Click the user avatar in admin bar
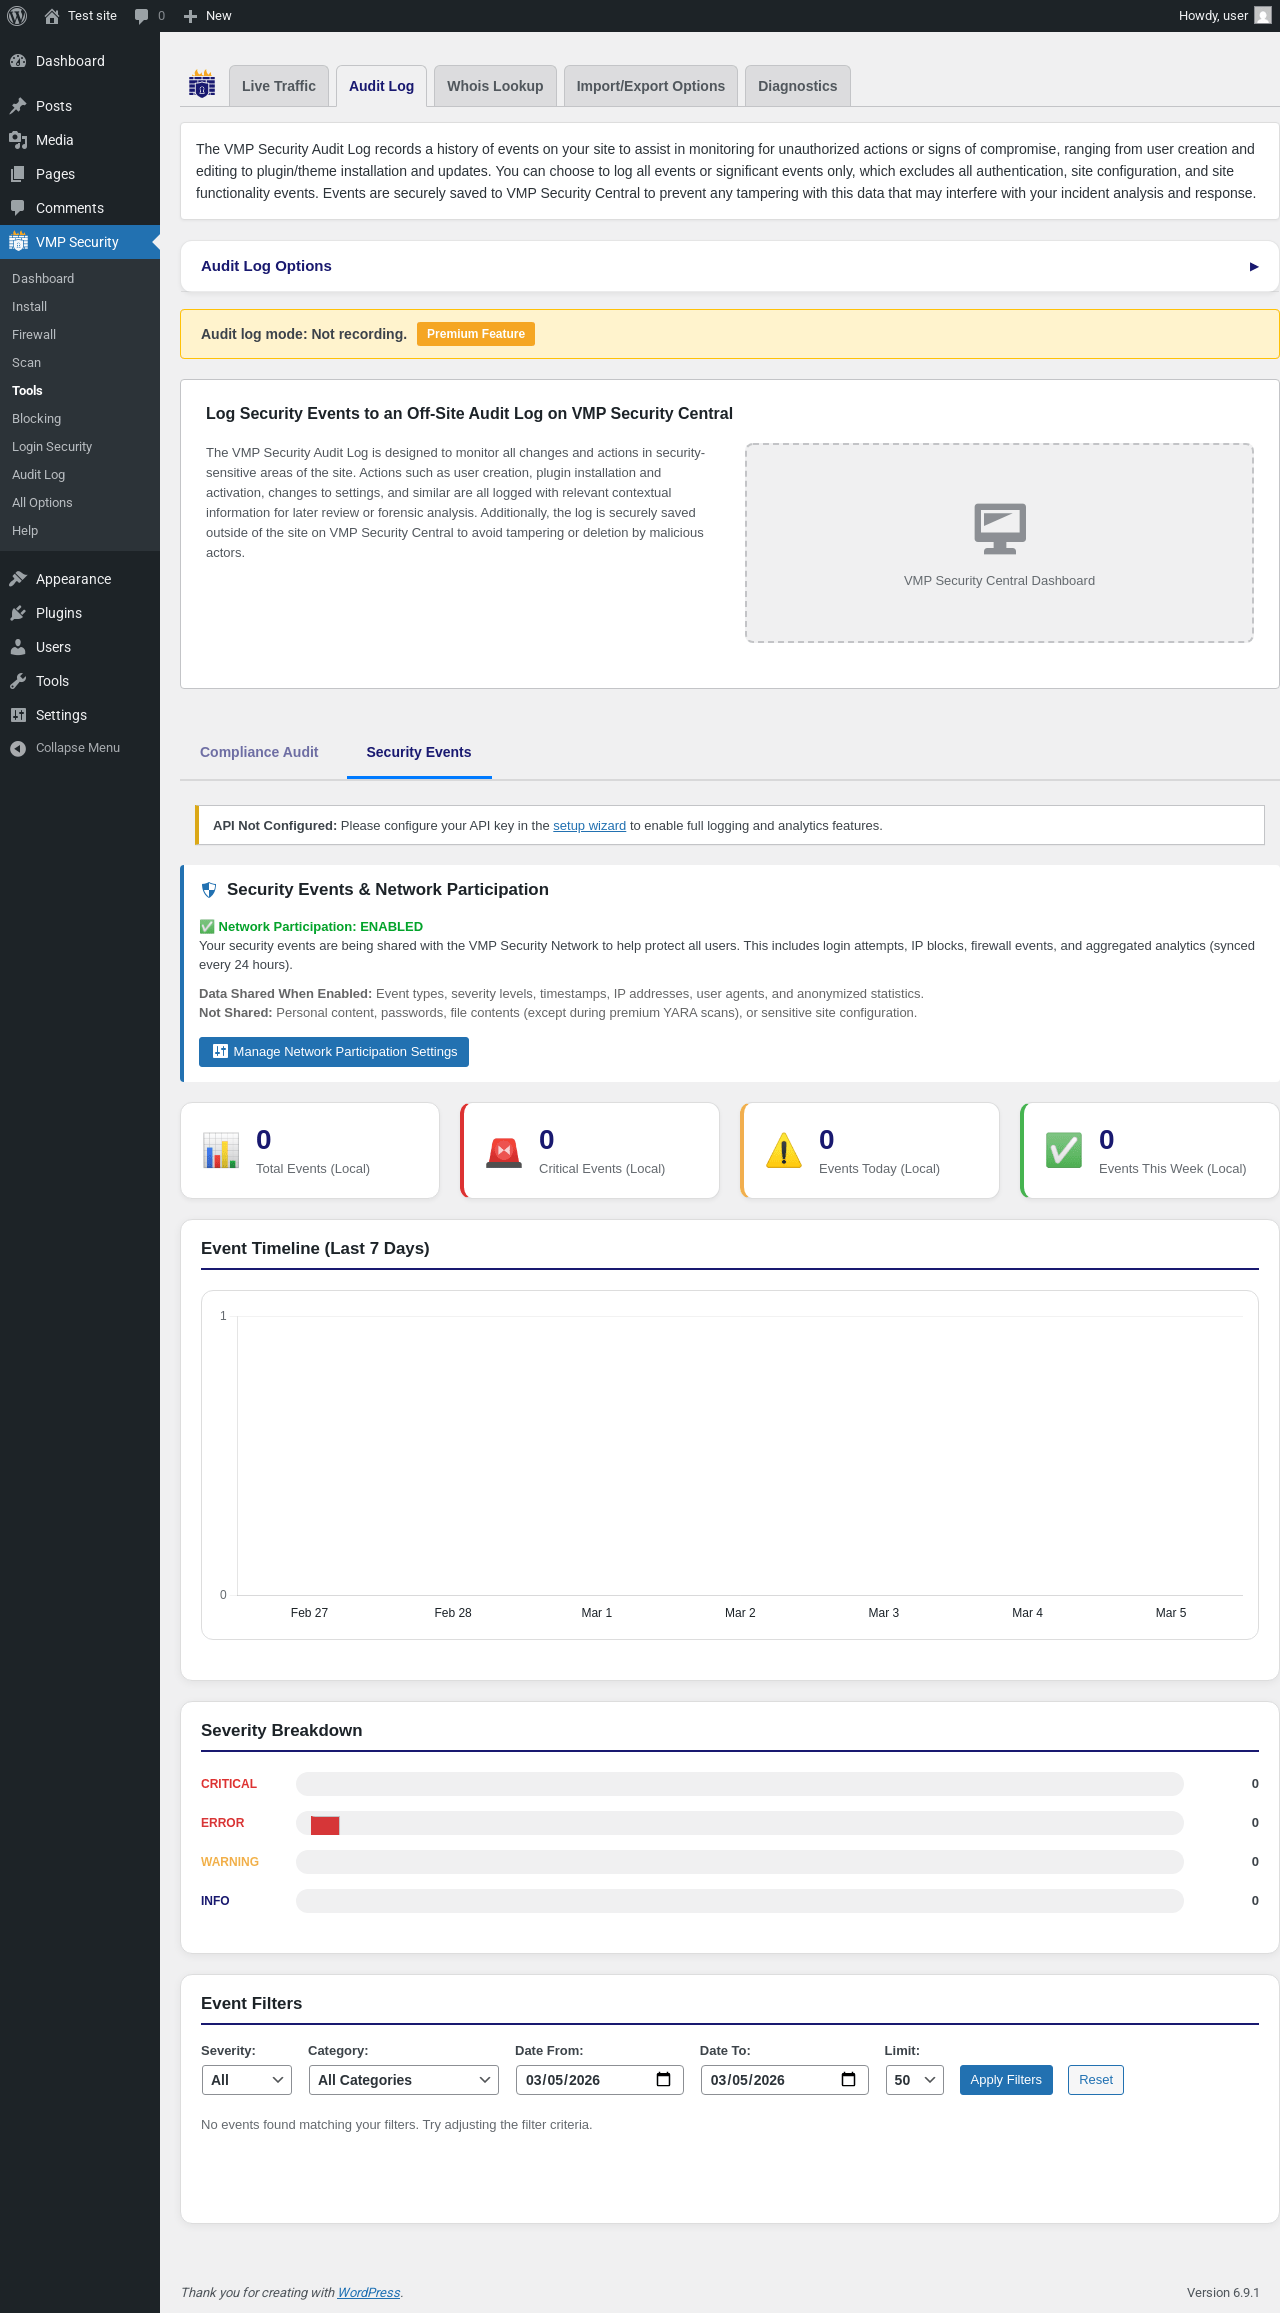1280x2313 pixels. [x=1263, y=16]
